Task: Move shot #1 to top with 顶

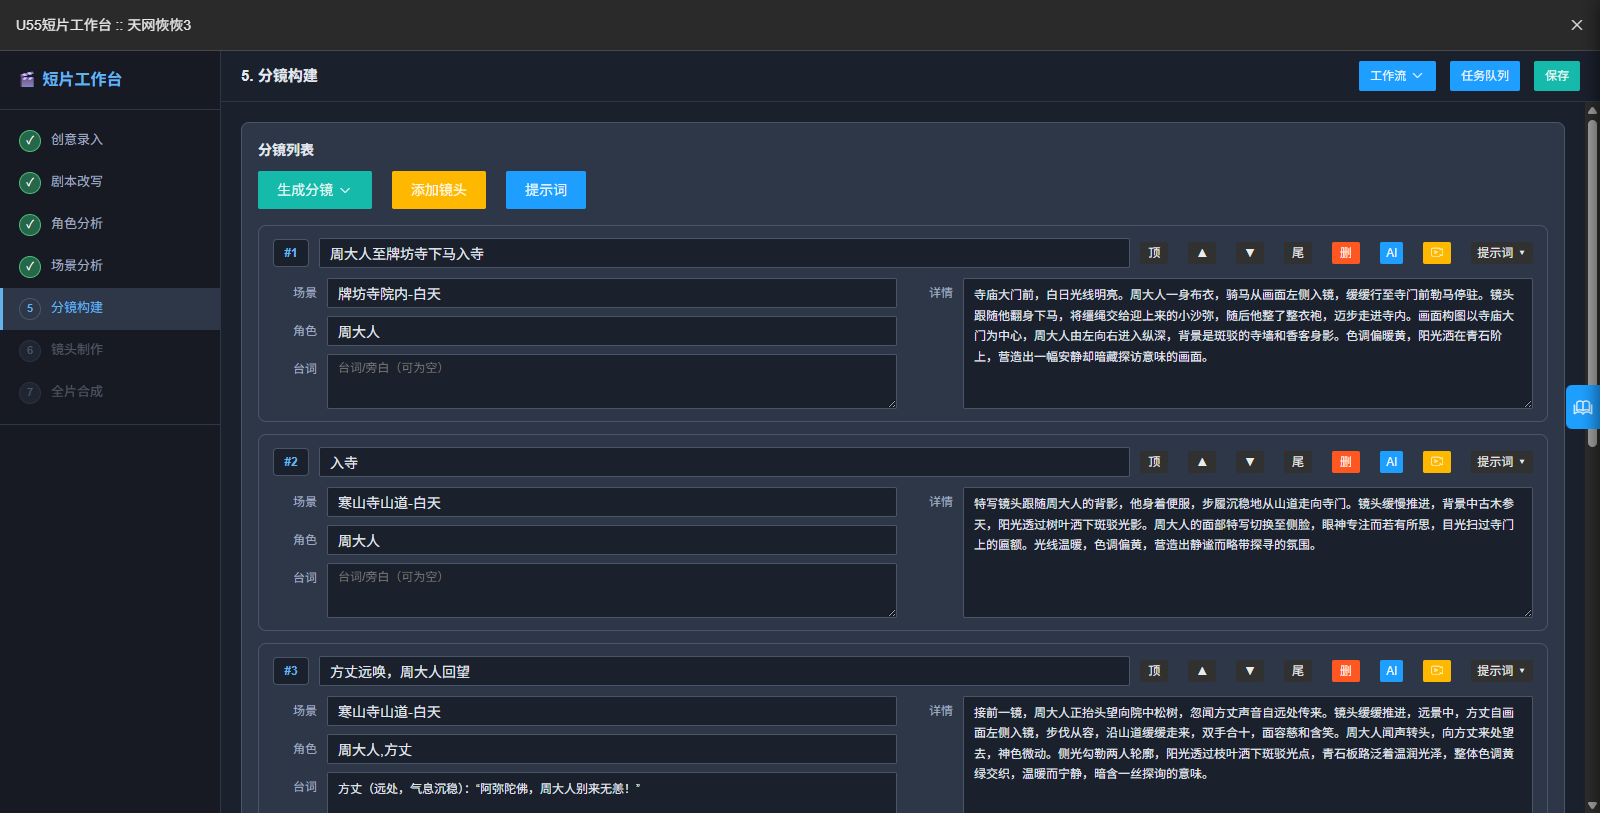Action: click(1154, 253)
